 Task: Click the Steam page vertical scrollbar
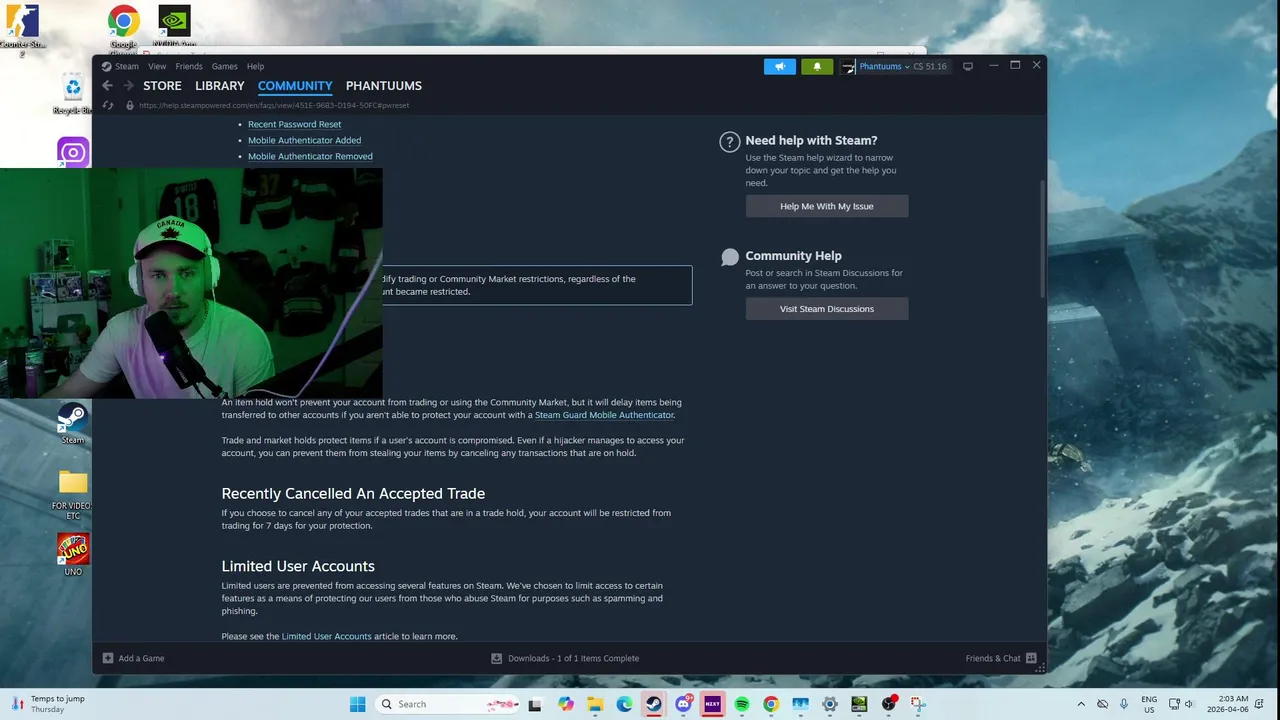click(1043, 238)
